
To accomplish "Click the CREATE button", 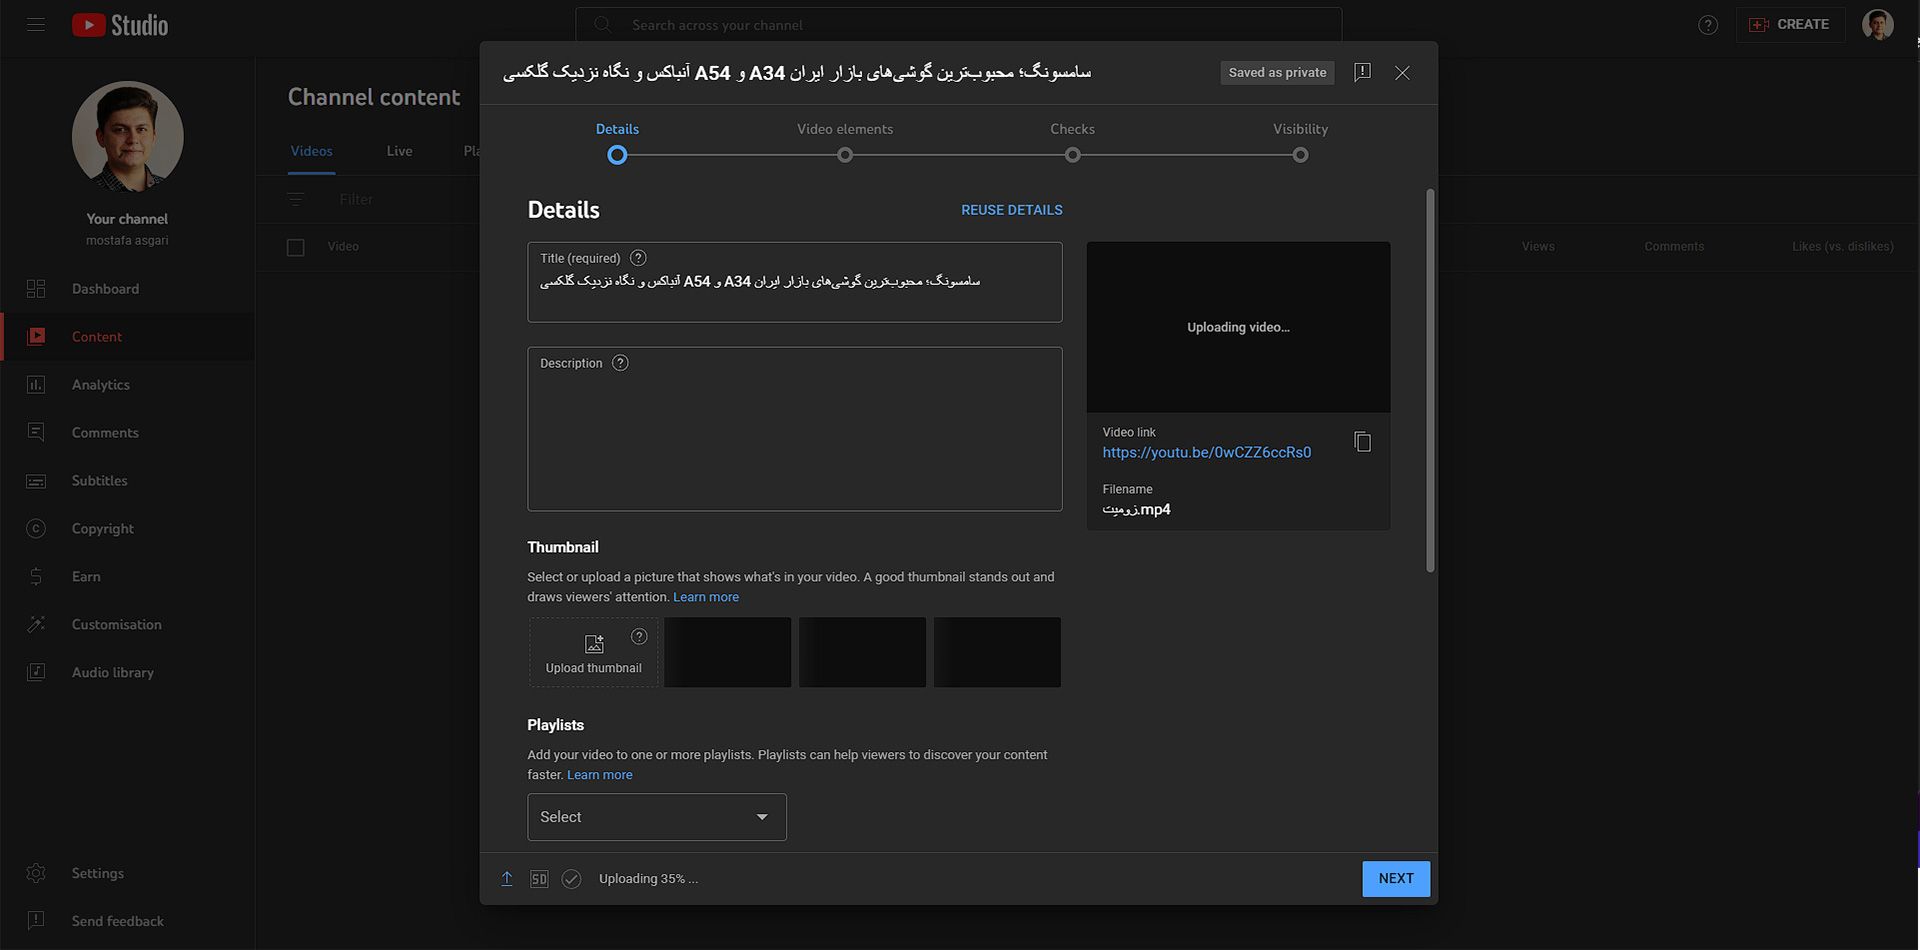I will (1790, 25).
